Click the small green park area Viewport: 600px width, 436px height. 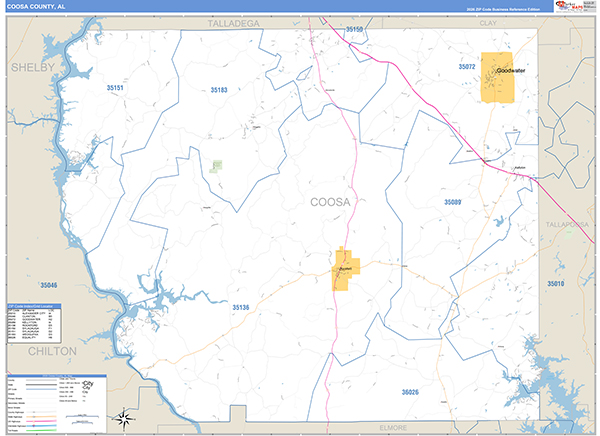216,166
